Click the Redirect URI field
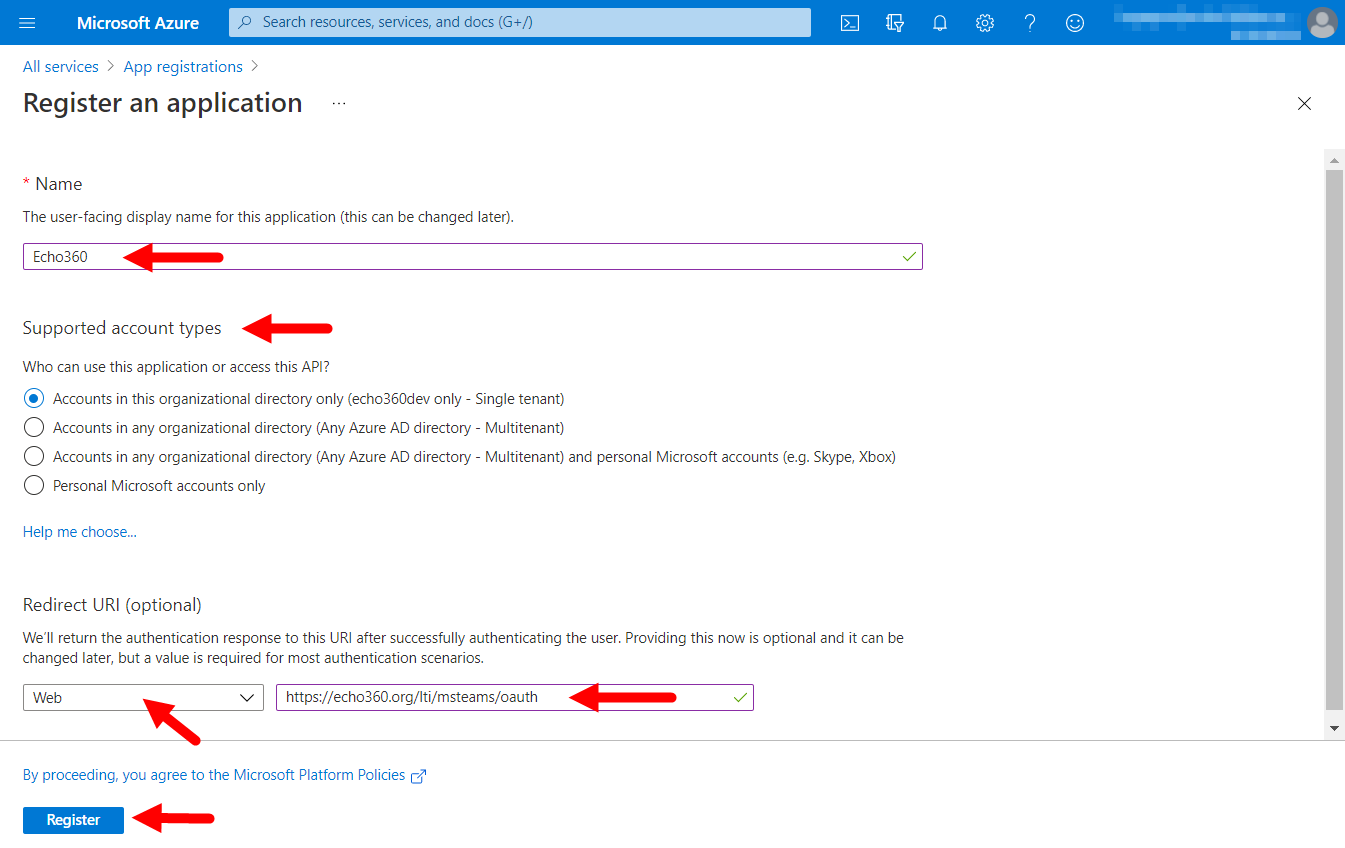1345x848 pixels. click(x=515, y=697)
